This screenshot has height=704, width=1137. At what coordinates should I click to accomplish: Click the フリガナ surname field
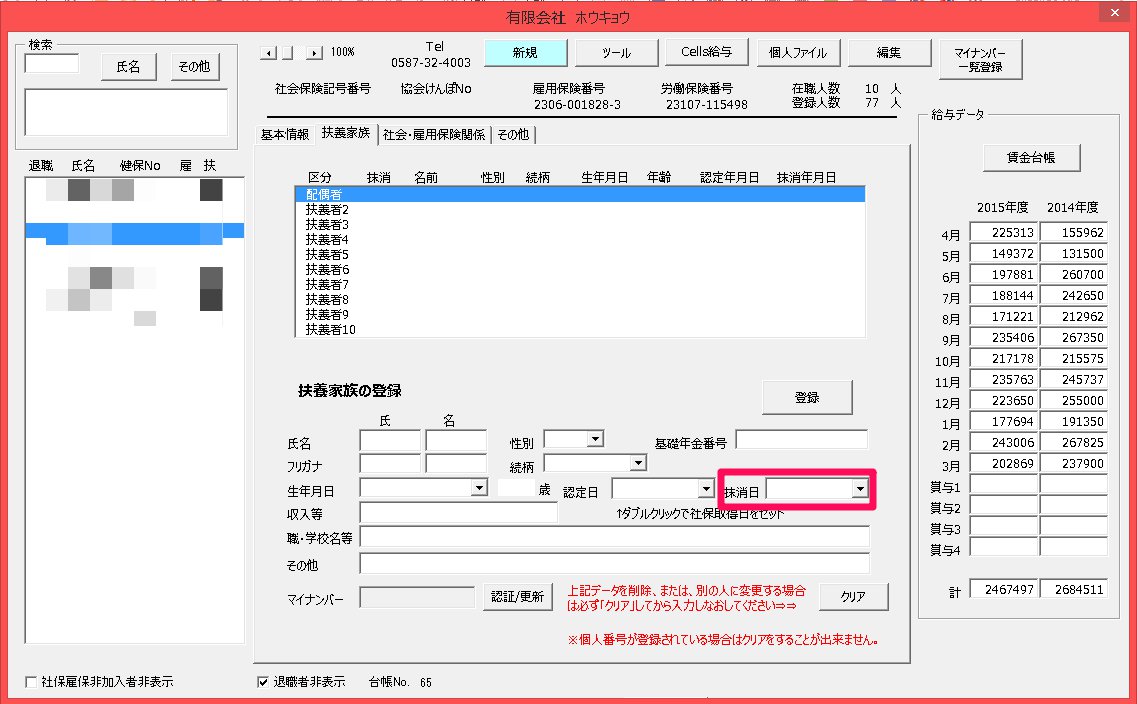pos(390,464)
